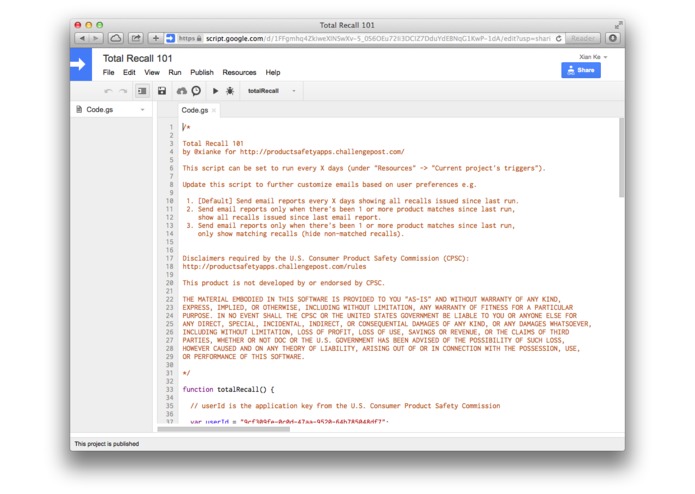
Task: Click the horizontal editor scrollbar
Action: tap(224, 429)
